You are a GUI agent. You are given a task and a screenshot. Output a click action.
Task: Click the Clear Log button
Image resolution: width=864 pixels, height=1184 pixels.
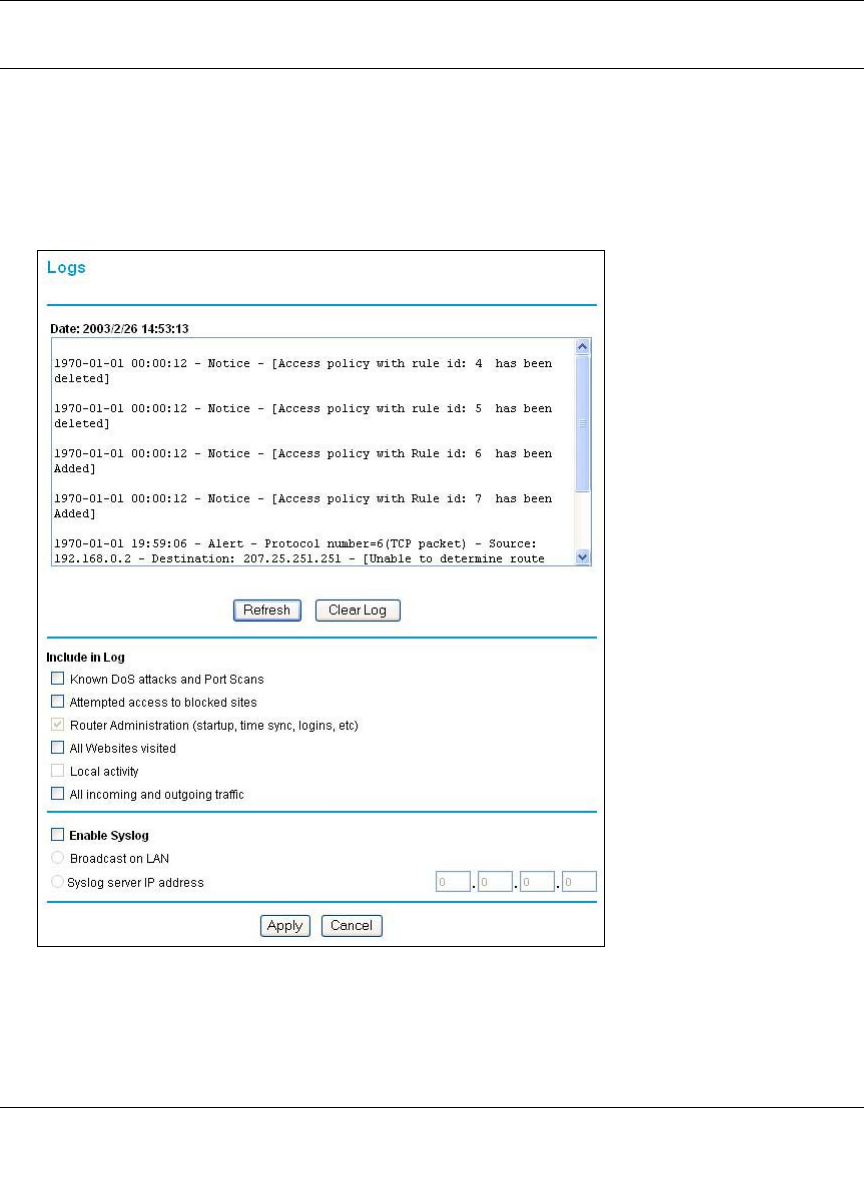357,610
